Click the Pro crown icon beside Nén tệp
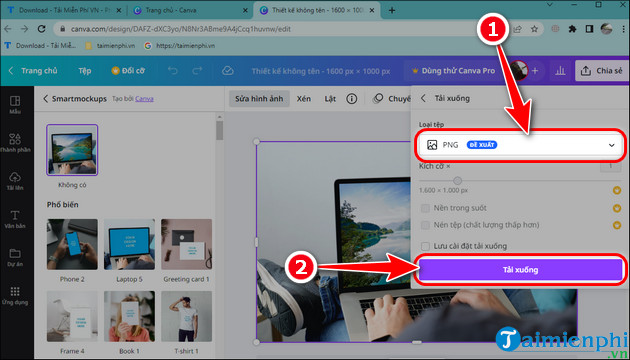The width and height of the screenshot is (630, 360). (x=617, y=225)
